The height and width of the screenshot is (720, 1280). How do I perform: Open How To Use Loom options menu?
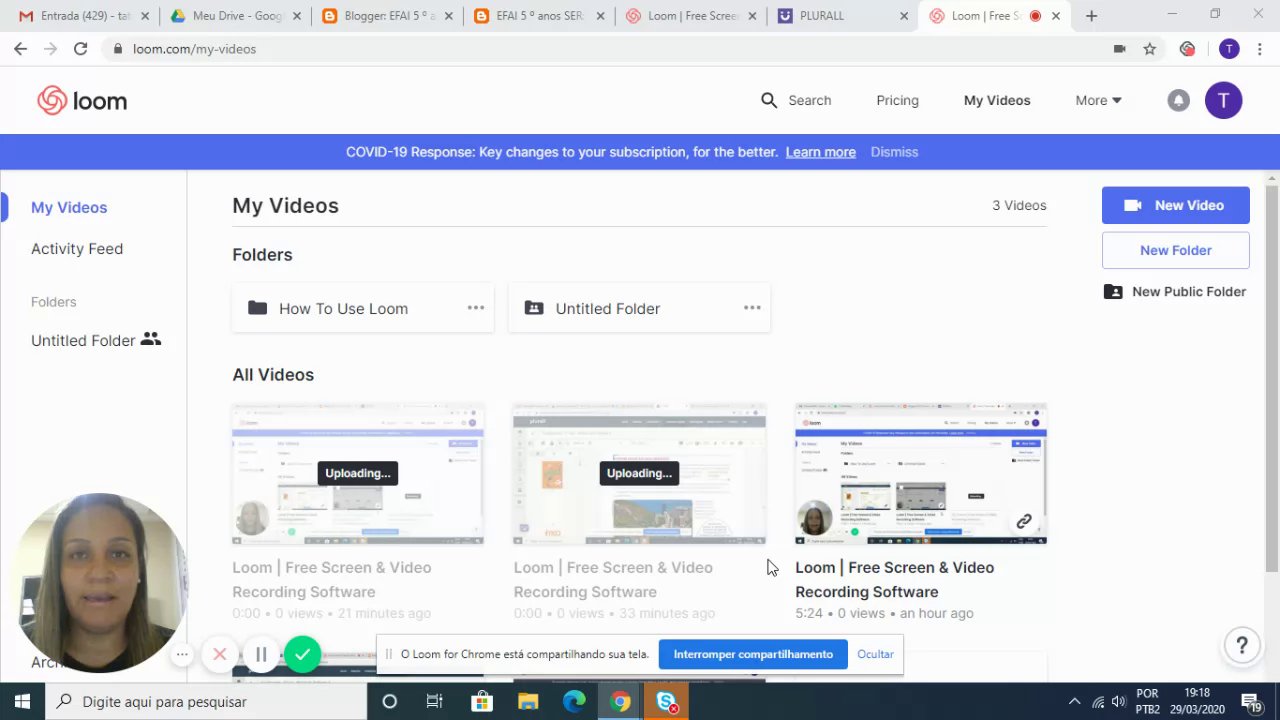(x=476, y=308)
